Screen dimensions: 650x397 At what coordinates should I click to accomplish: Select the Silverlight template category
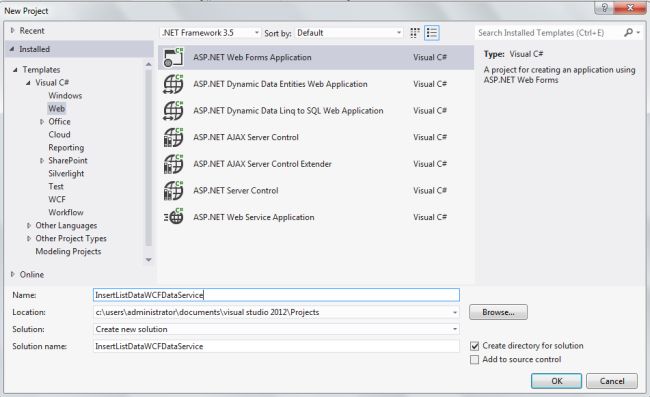click(66, 174)
